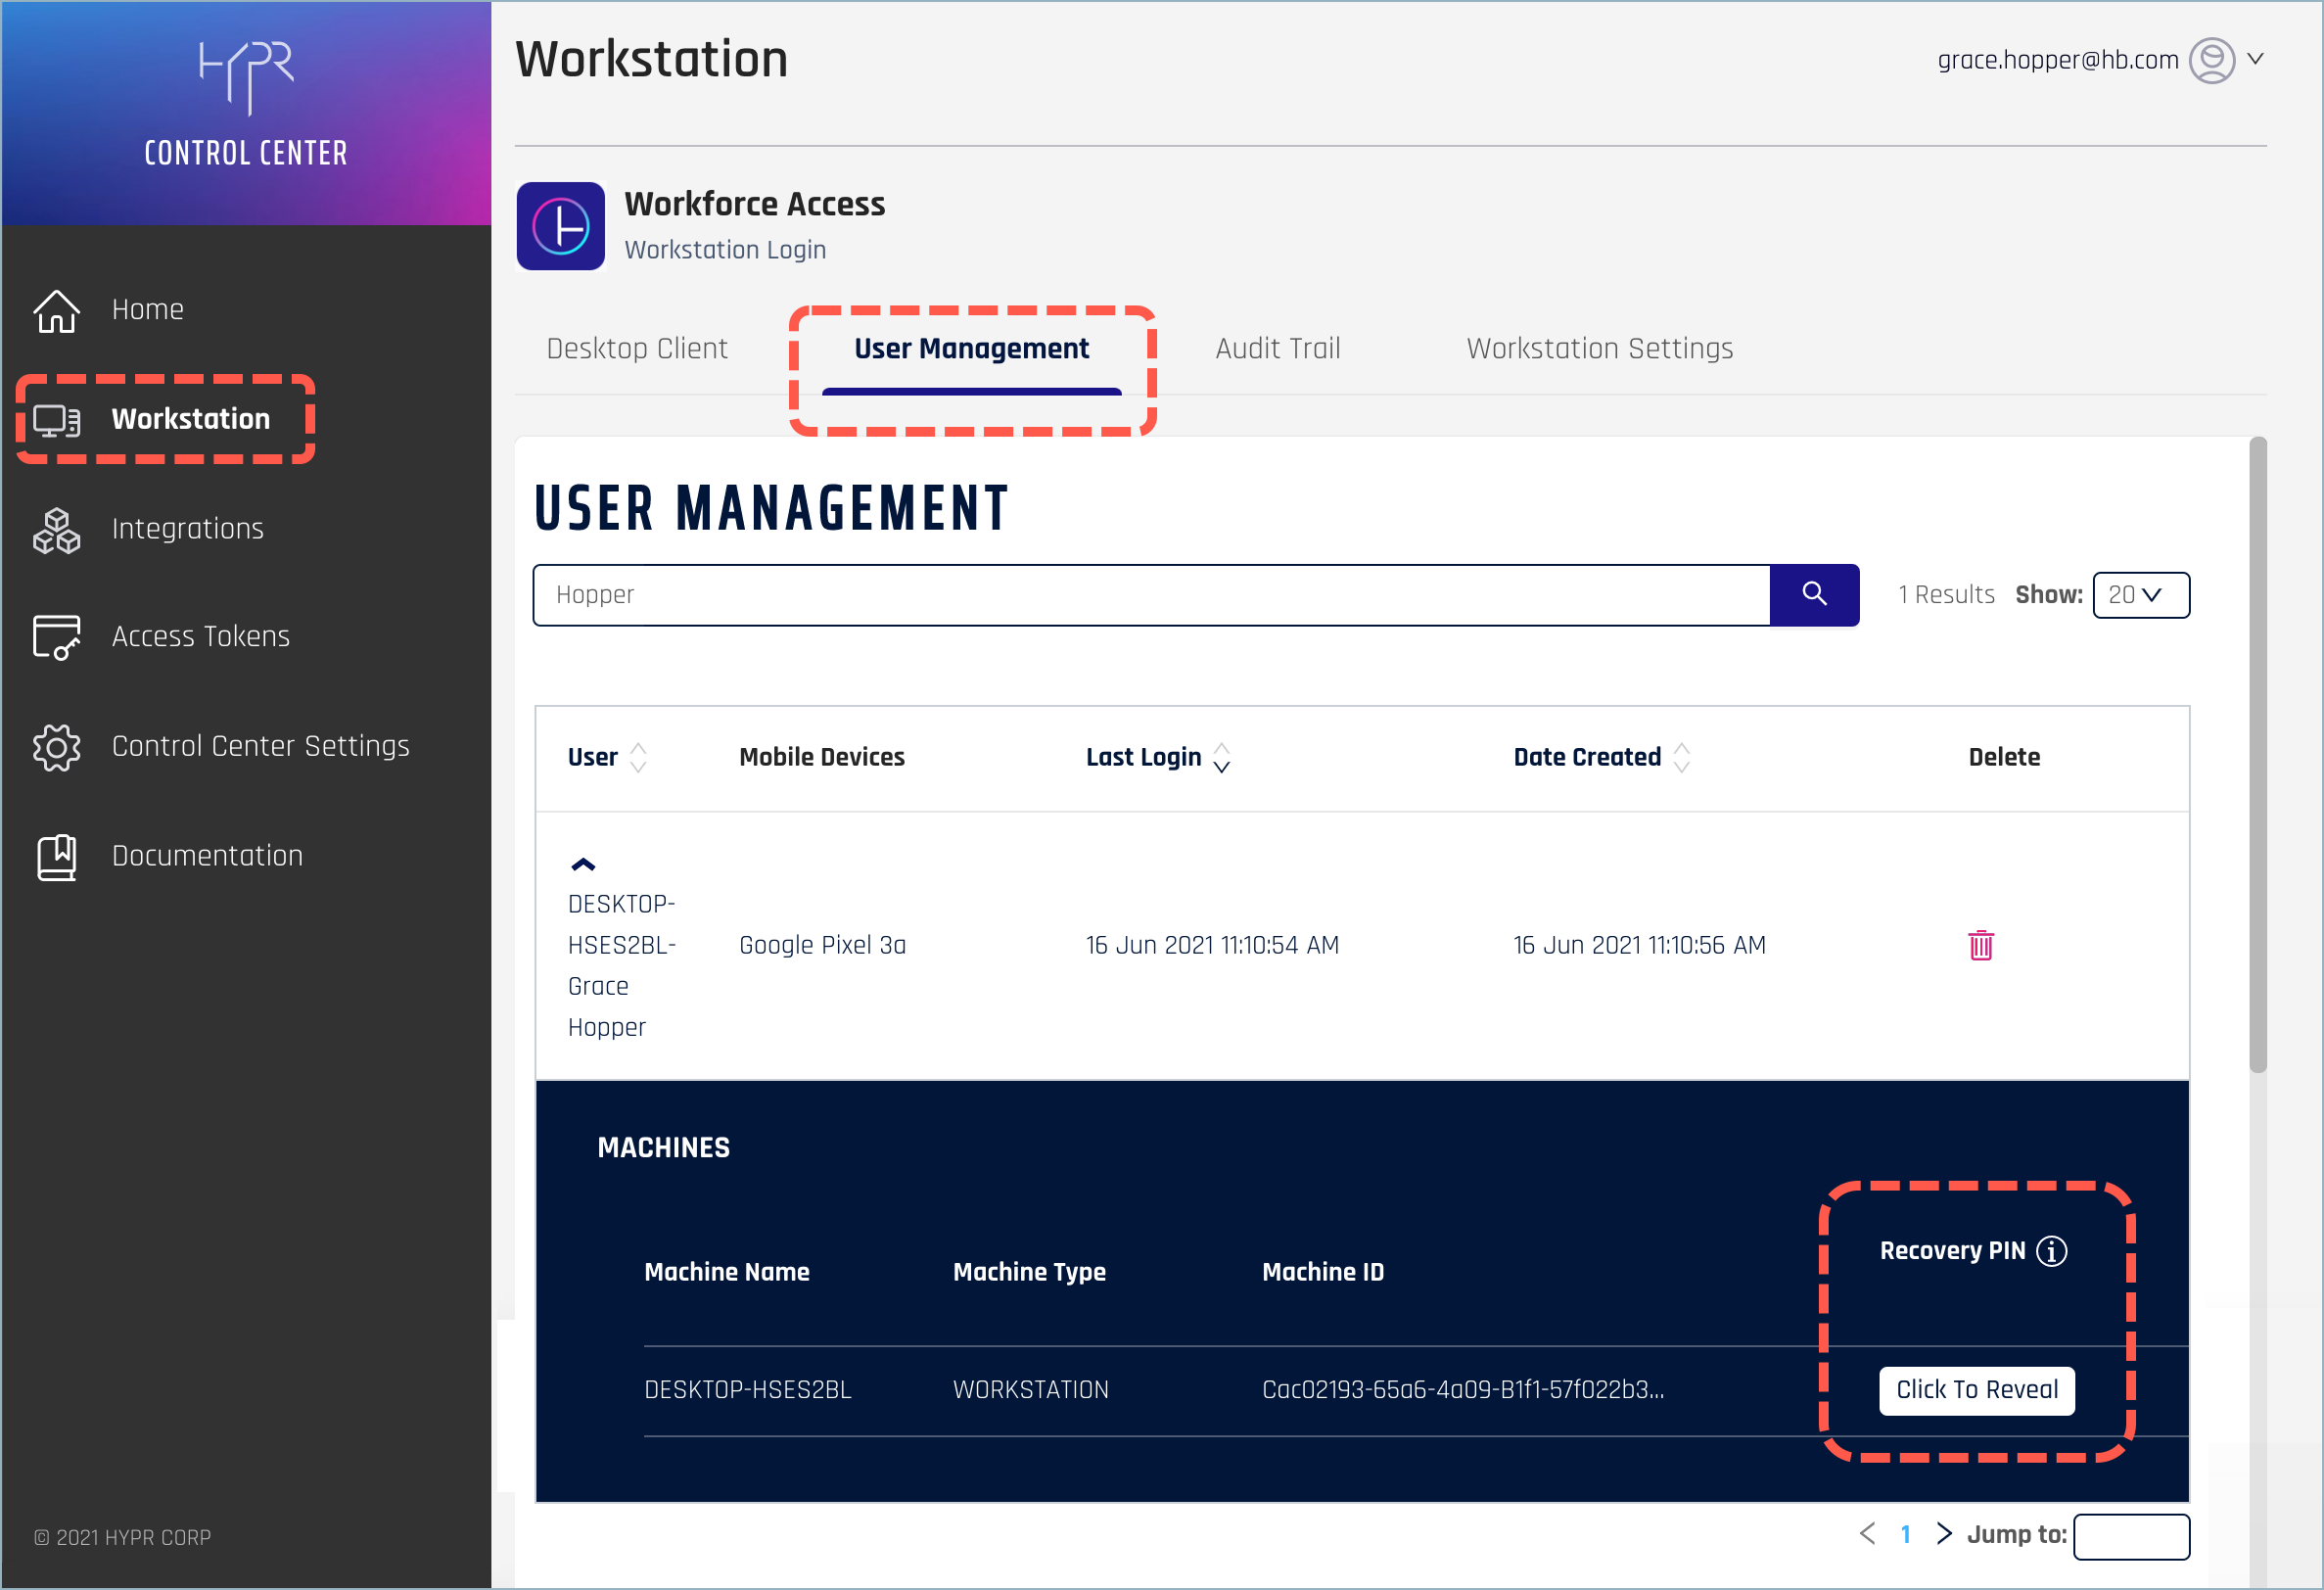Viewport: 2324px width, 1590px height.
Task: Click the Workforce Access app logo
Action: click(x=560, y=226)
